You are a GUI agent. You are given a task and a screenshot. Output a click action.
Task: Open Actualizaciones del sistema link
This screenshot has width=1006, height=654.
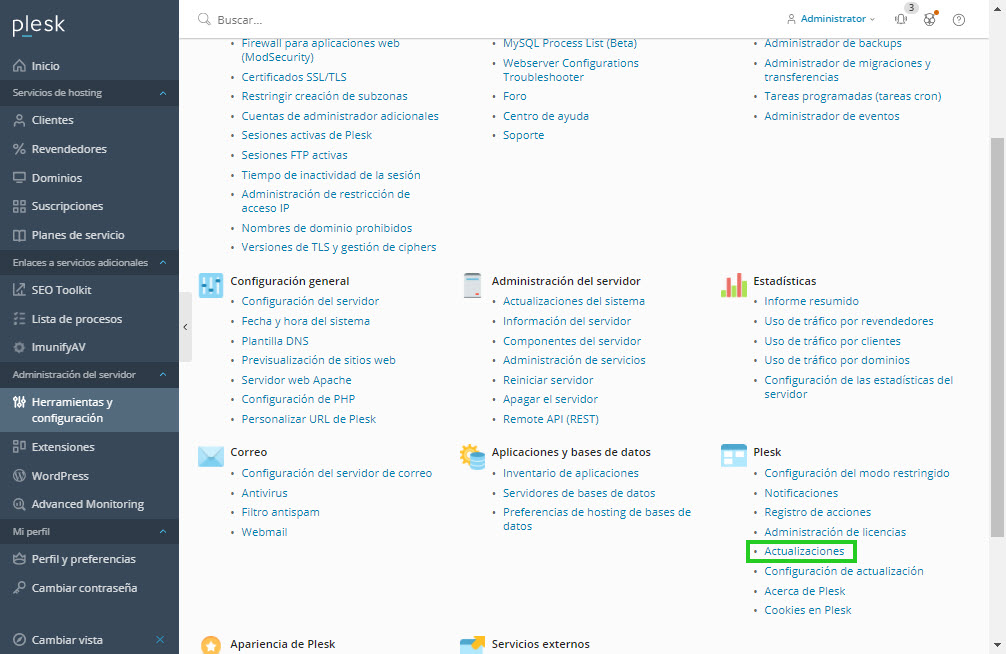(x=574, y=301)
